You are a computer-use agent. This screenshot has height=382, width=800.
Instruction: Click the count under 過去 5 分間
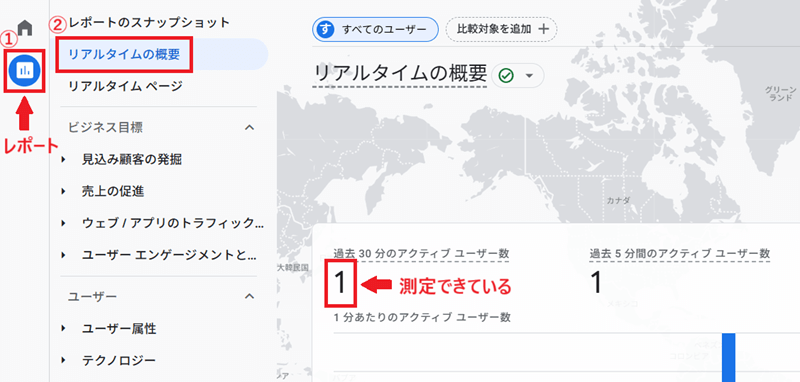point(596,283)
